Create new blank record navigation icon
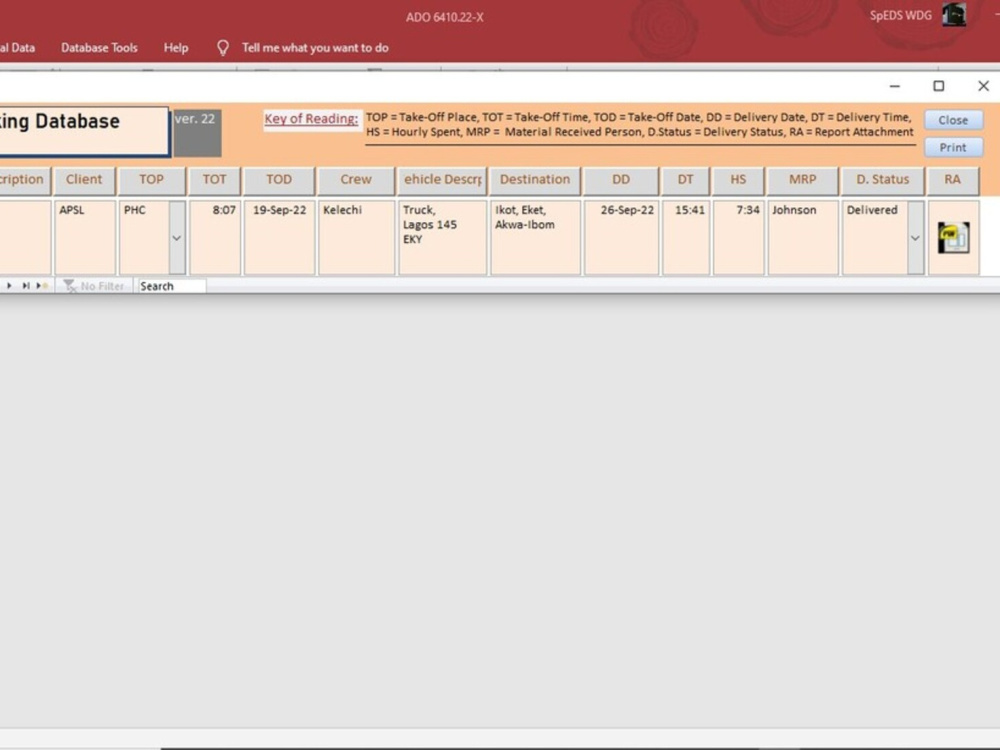The image size is (1000, 750). [42, 286]
